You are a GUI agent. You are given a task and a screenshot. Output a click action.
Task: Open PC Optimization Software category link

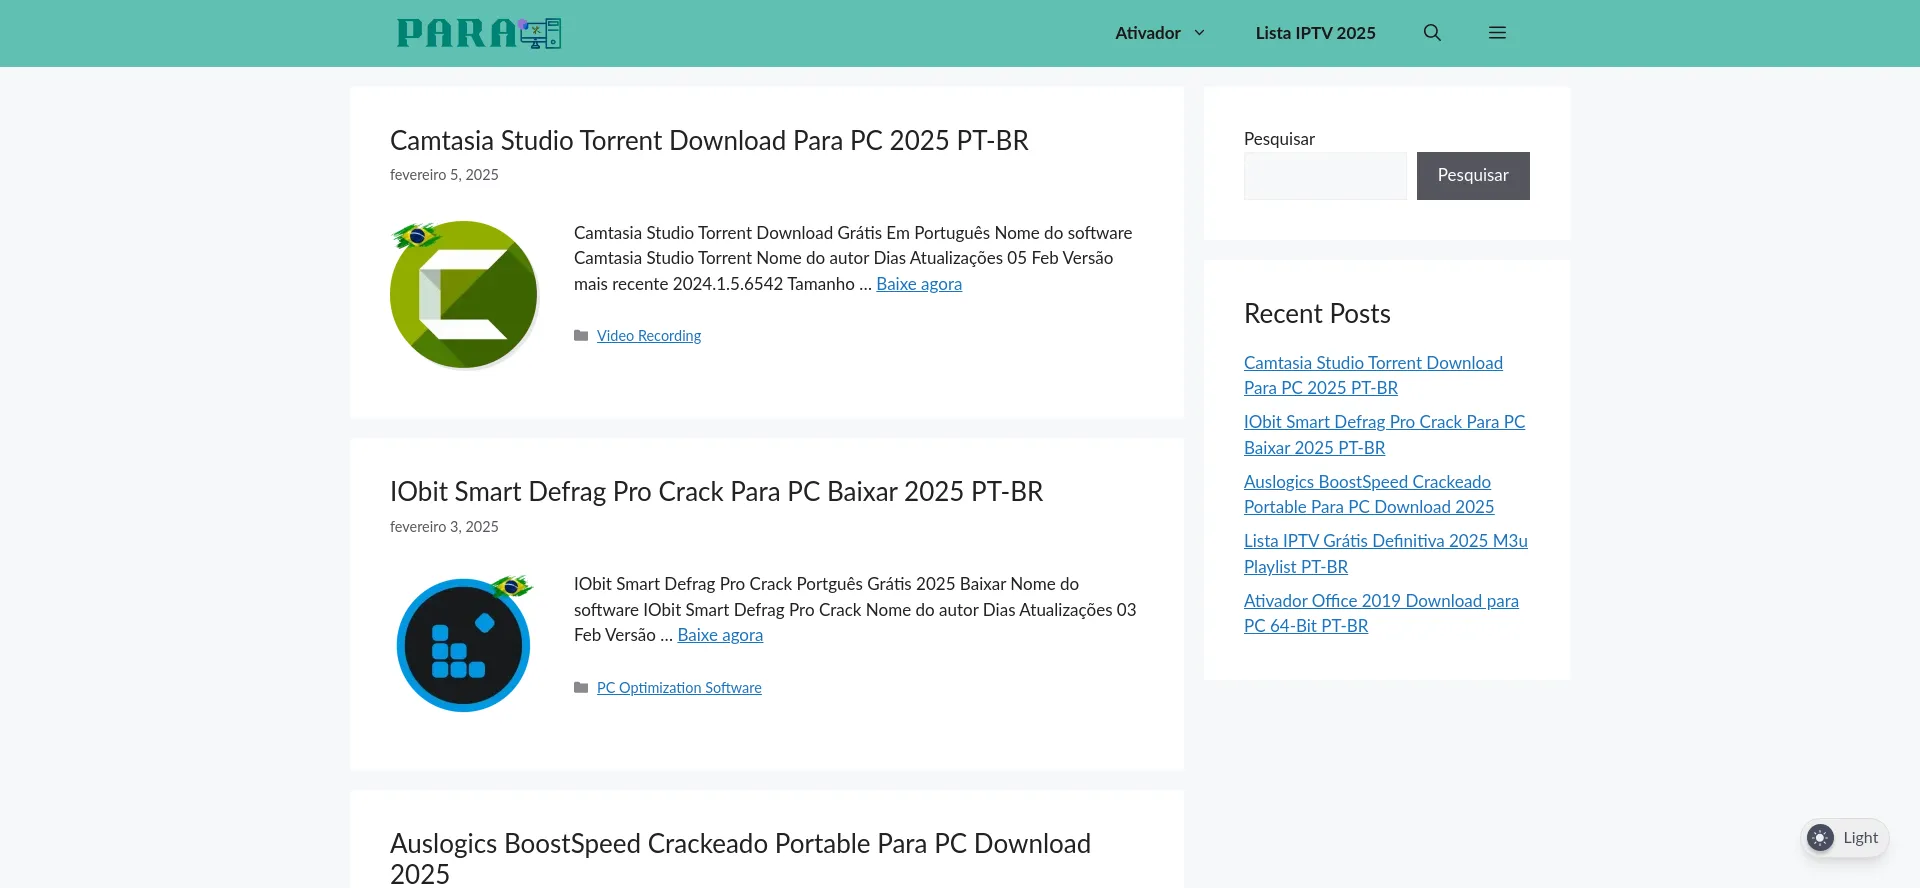tap(679, 688)
